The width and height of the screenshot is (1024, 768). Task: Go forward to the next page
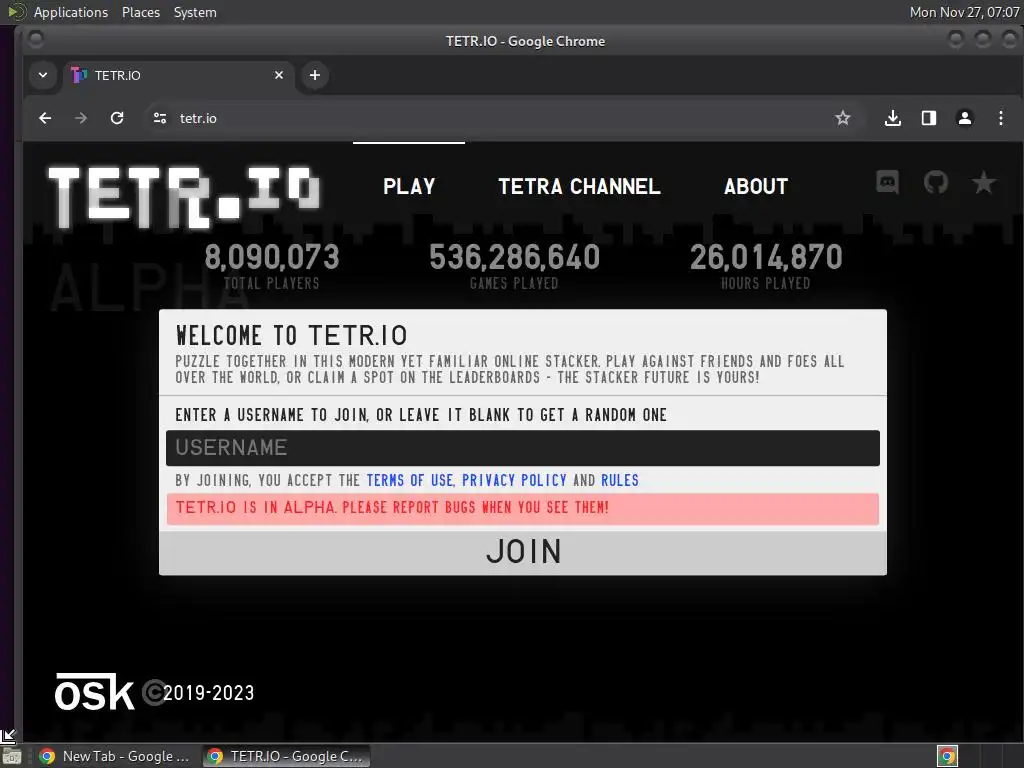point(81,118)
